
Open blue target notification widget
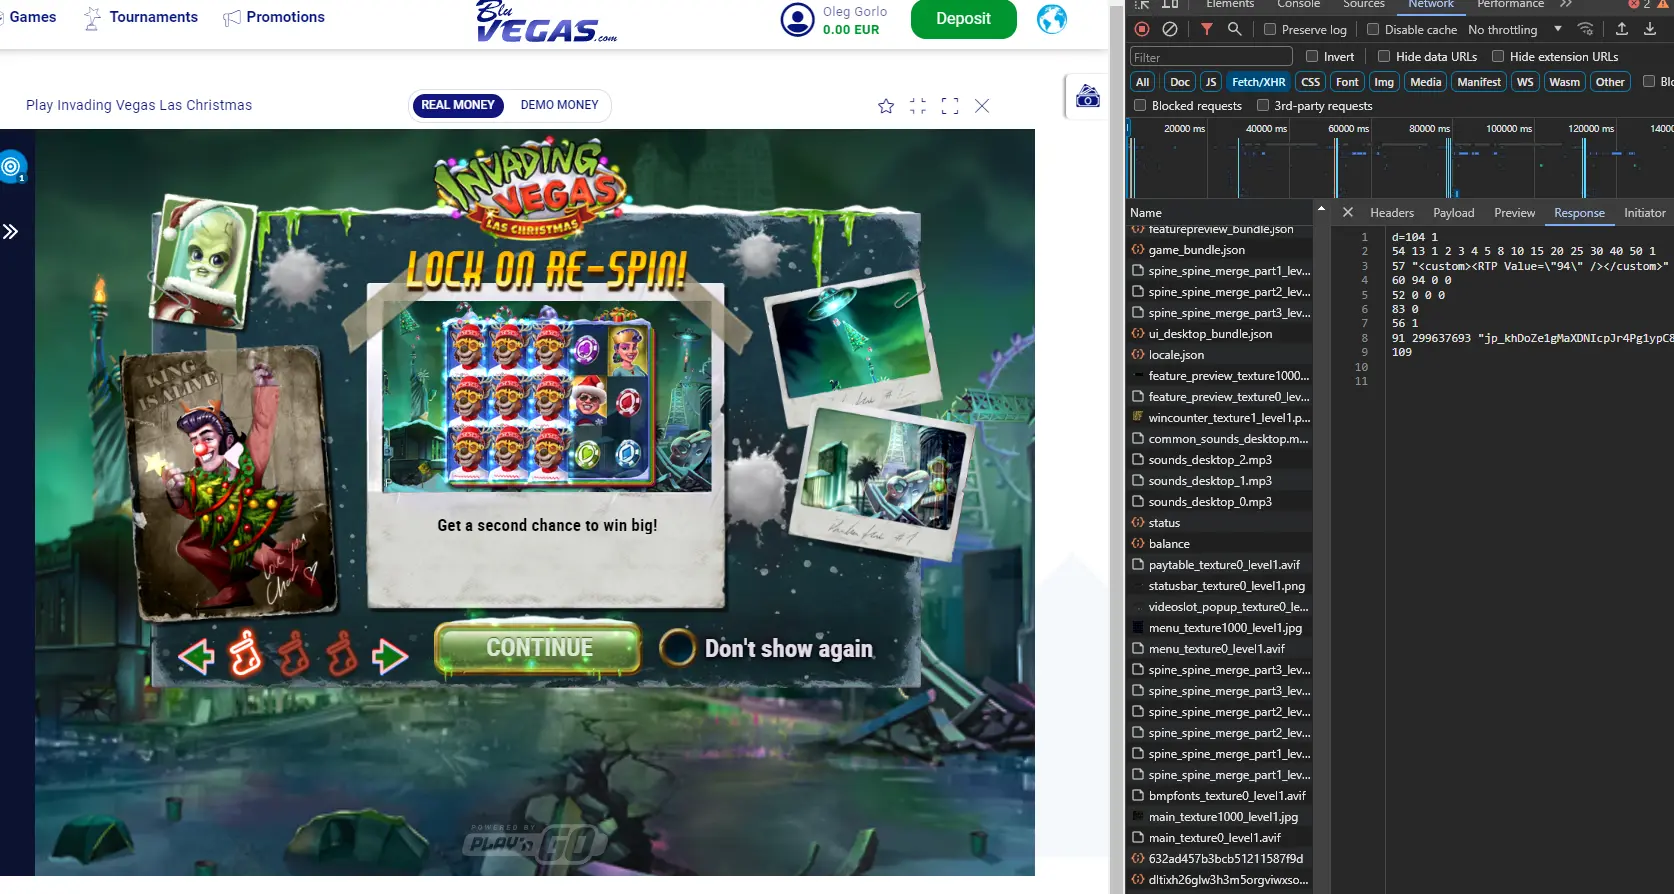[x=12, y=167]
